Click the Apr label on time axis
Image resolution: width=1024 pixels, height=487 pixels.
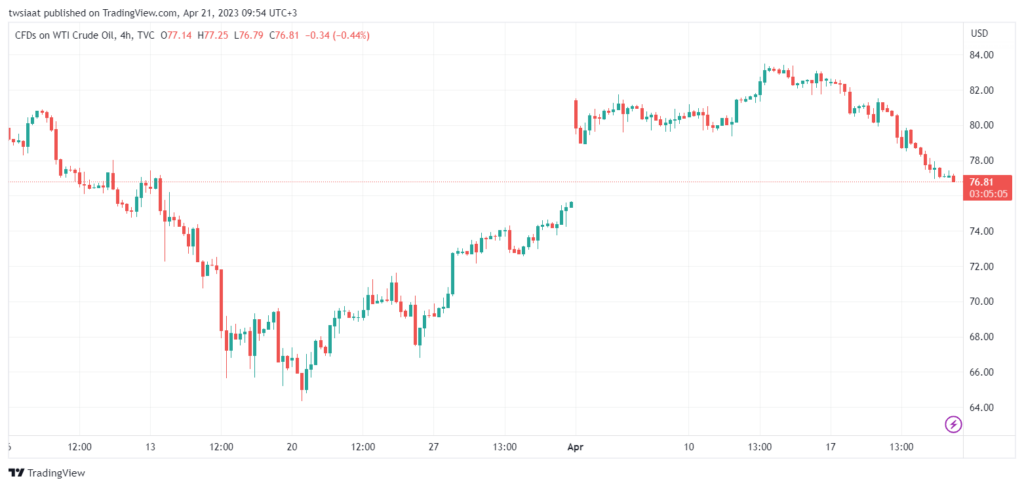pyautogui.click(x=575, y=446)
